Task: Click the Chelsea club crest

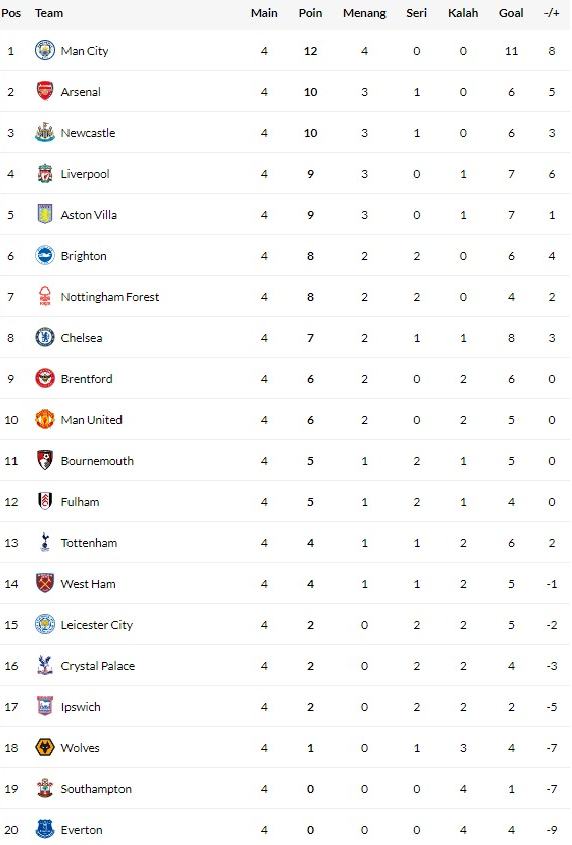Action: [x=45, y=337]
